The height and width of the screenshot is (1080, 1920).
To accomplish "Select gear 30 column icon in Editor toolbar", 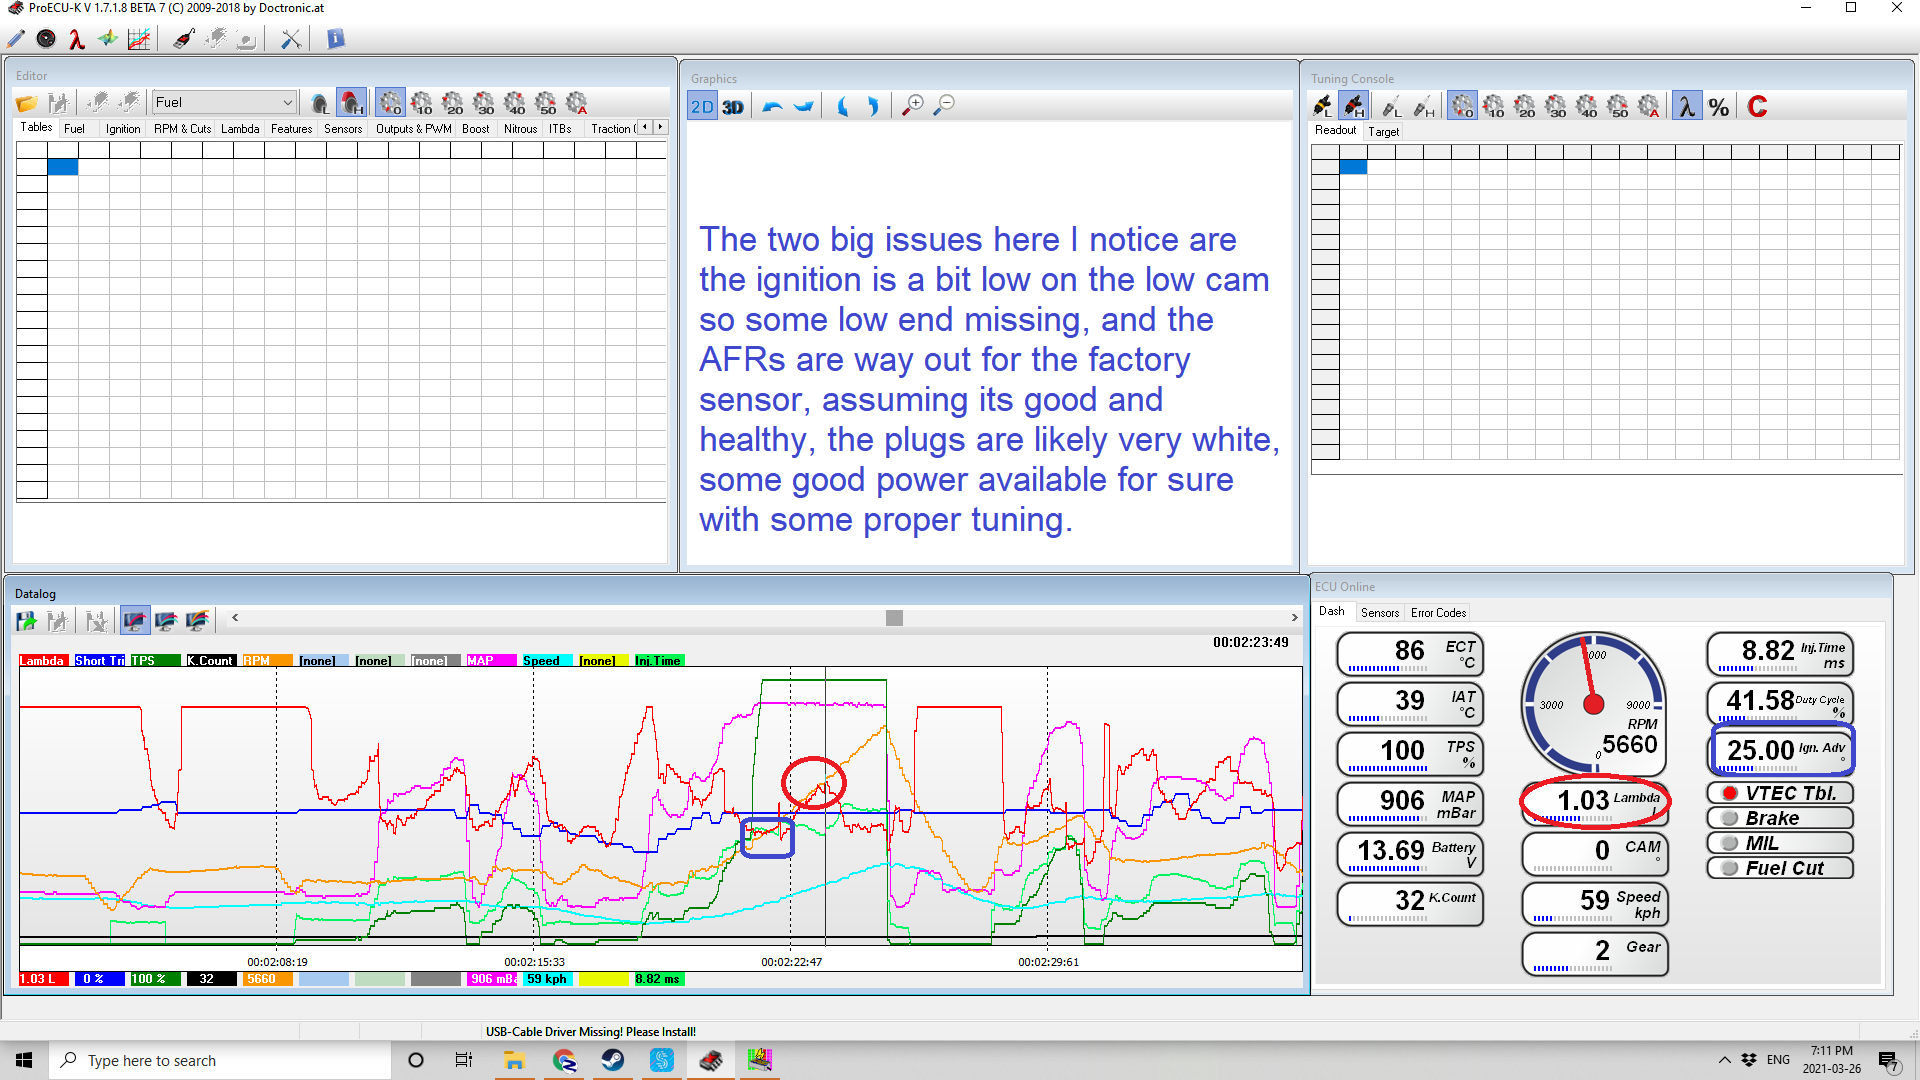I will (484, 103).
